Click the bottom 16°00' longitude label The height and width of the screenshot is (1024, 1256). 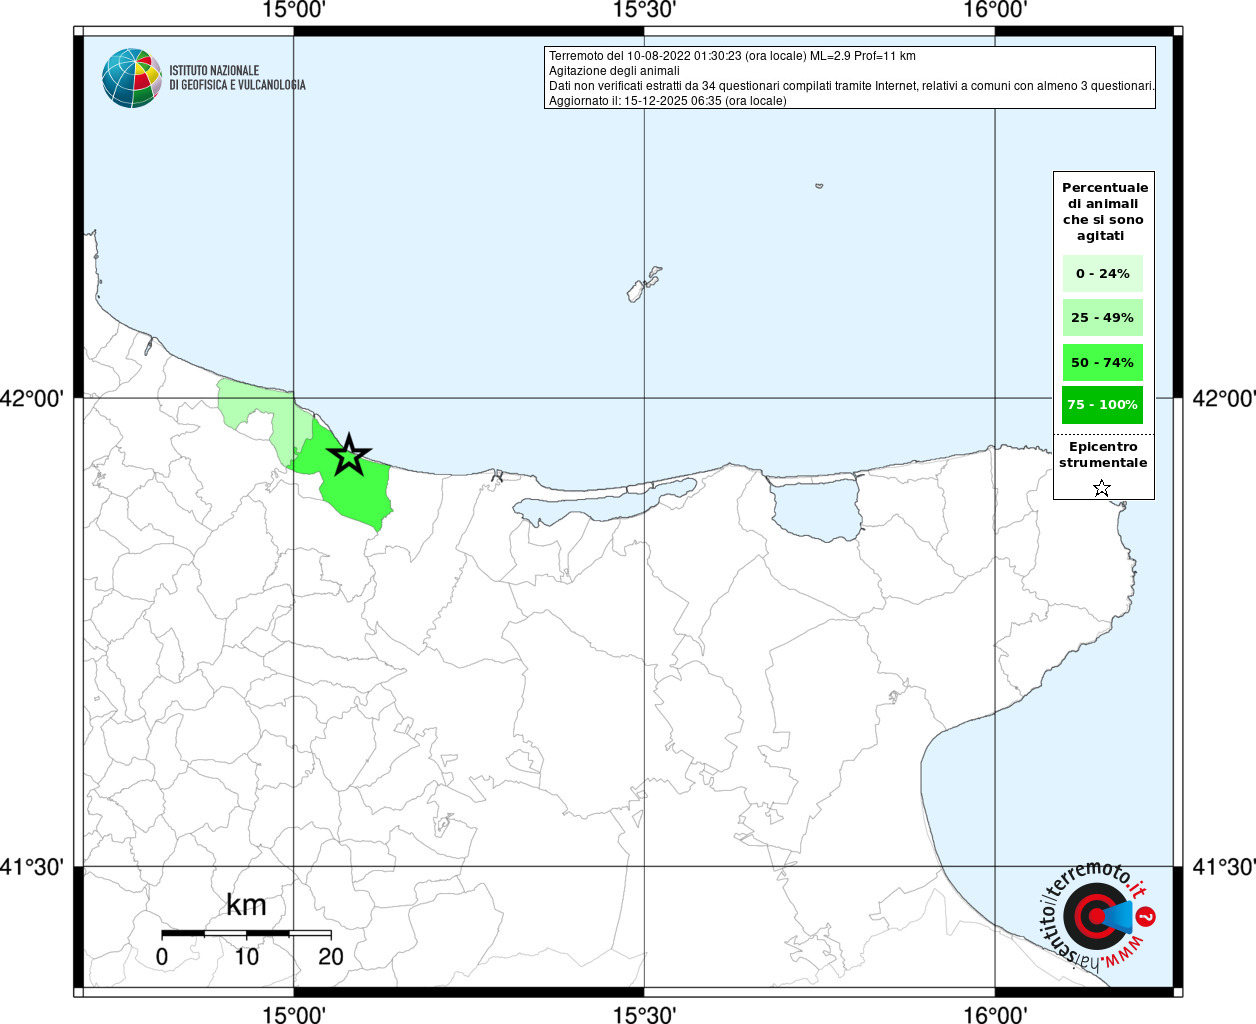tap(996, 1014)
